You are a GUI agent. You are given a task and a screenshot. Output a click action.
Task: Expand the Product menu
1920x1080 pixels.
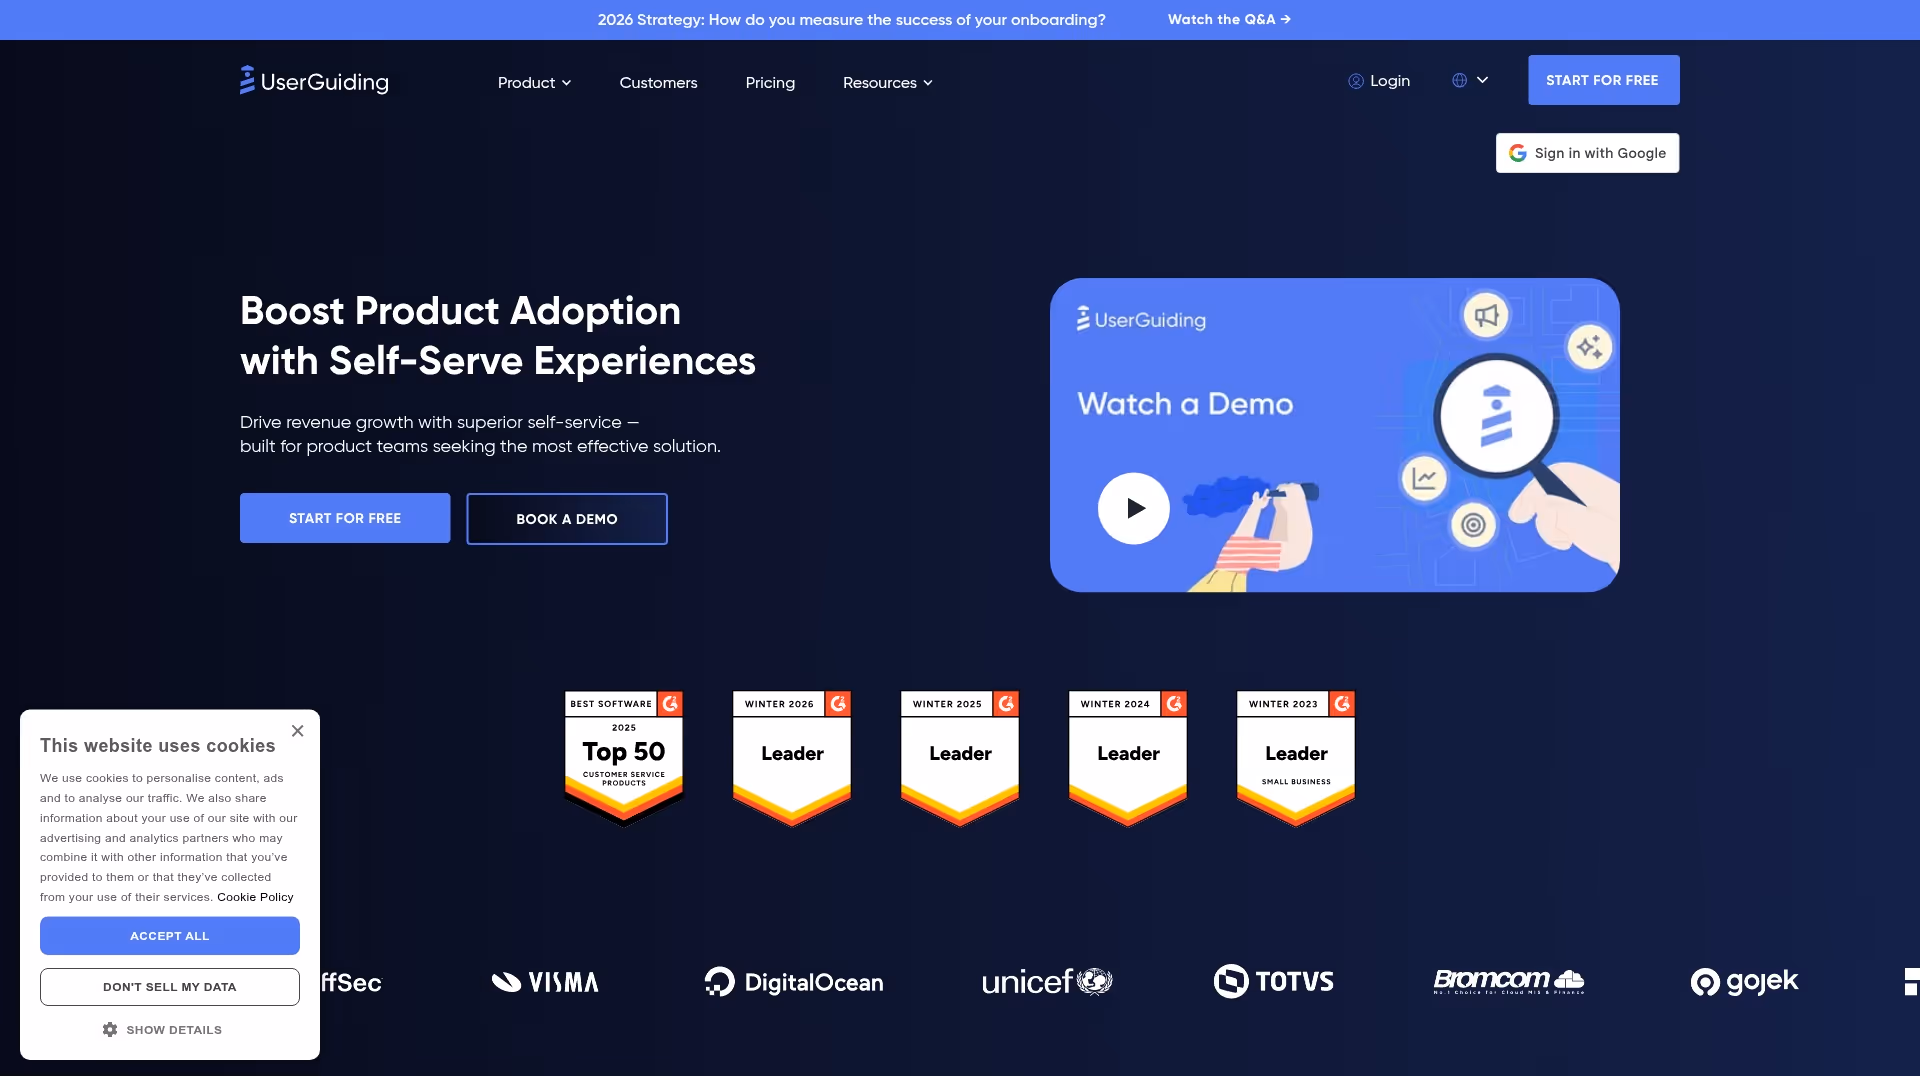pos(534,82)
